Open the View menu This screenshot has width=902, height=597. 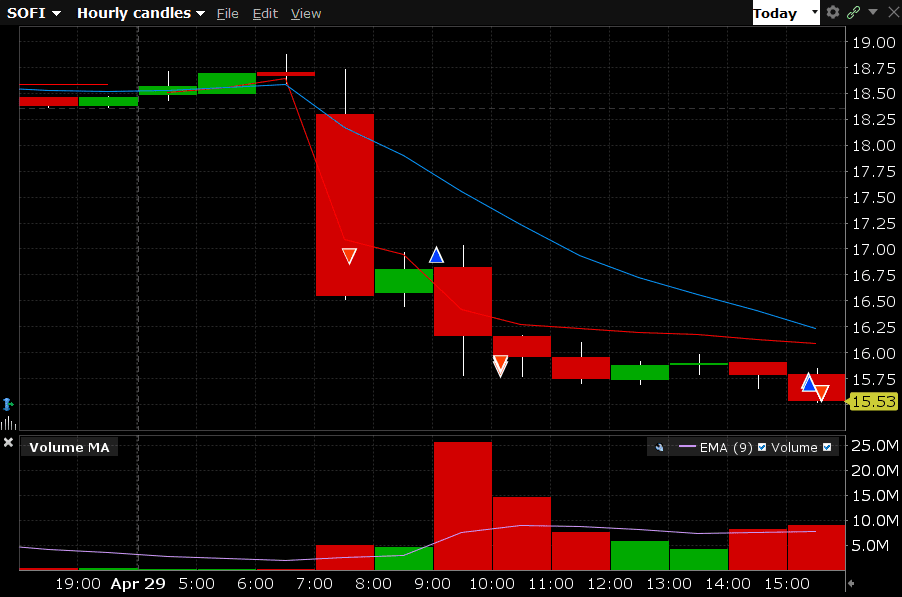pos(305,14)
